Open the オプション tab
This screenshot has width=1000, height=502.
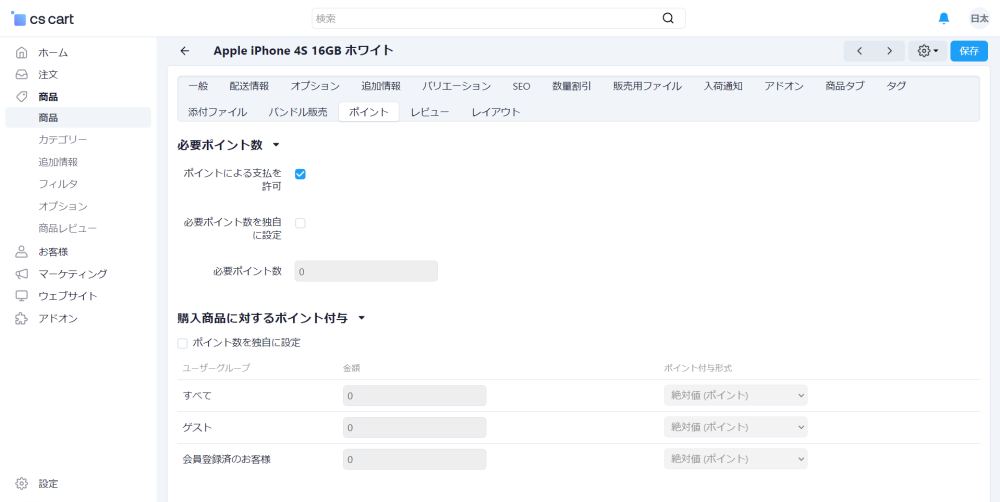[315, 86]
